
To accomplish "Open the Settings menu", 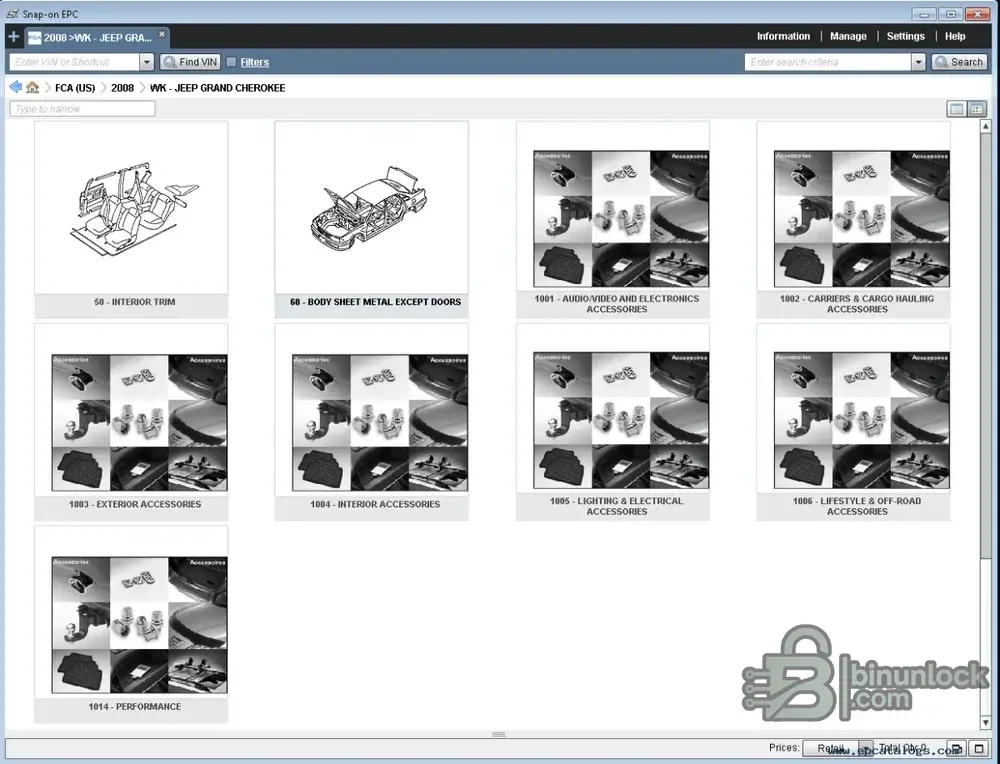I will pyautogui.click(x=906, y=36).
